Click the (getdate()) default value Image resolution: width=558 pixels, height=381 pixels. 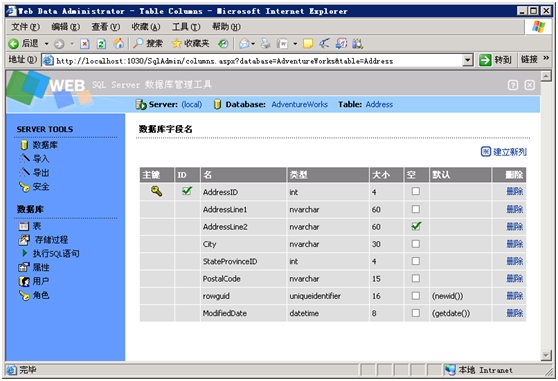pyautogui.click(x=451, y=313)
